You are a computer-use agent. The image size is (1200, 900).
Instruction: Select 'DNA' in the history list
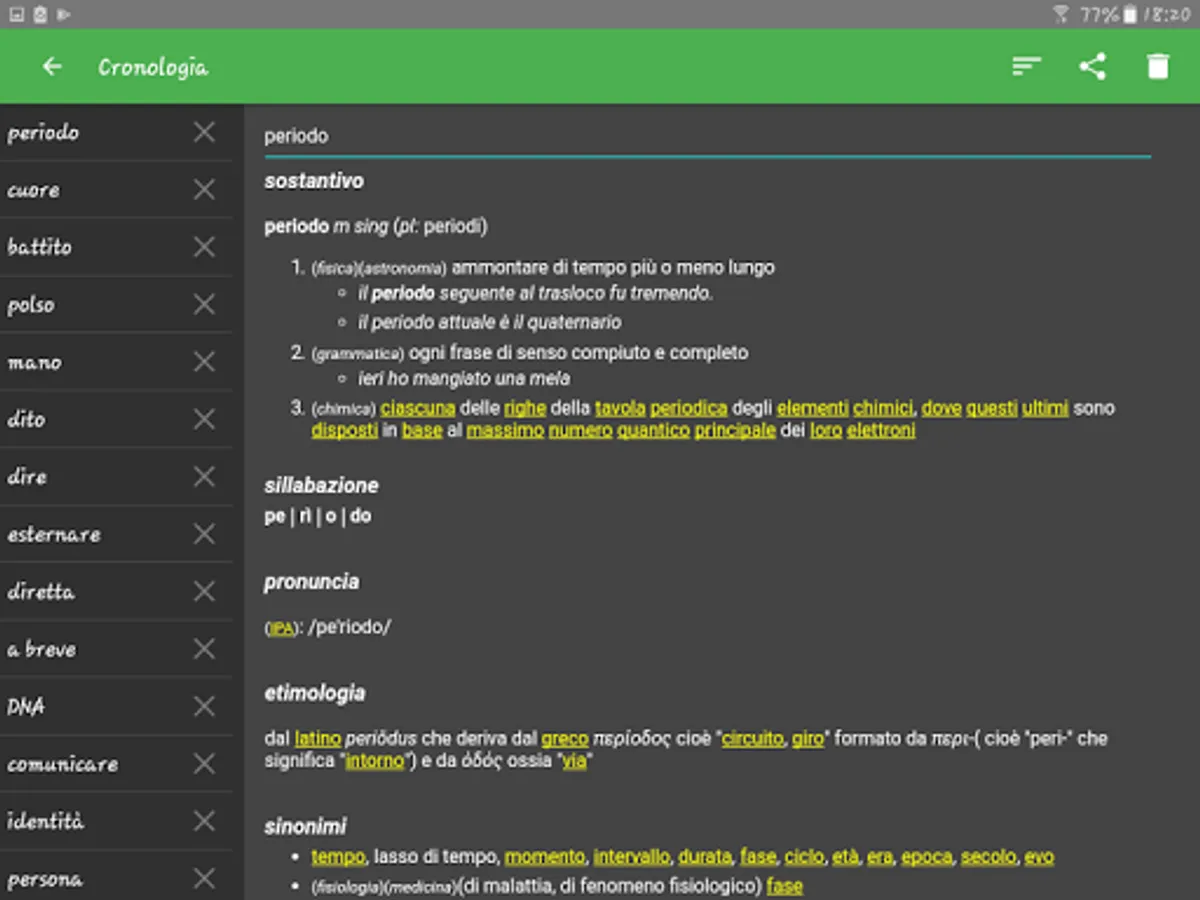coord(26,707)
